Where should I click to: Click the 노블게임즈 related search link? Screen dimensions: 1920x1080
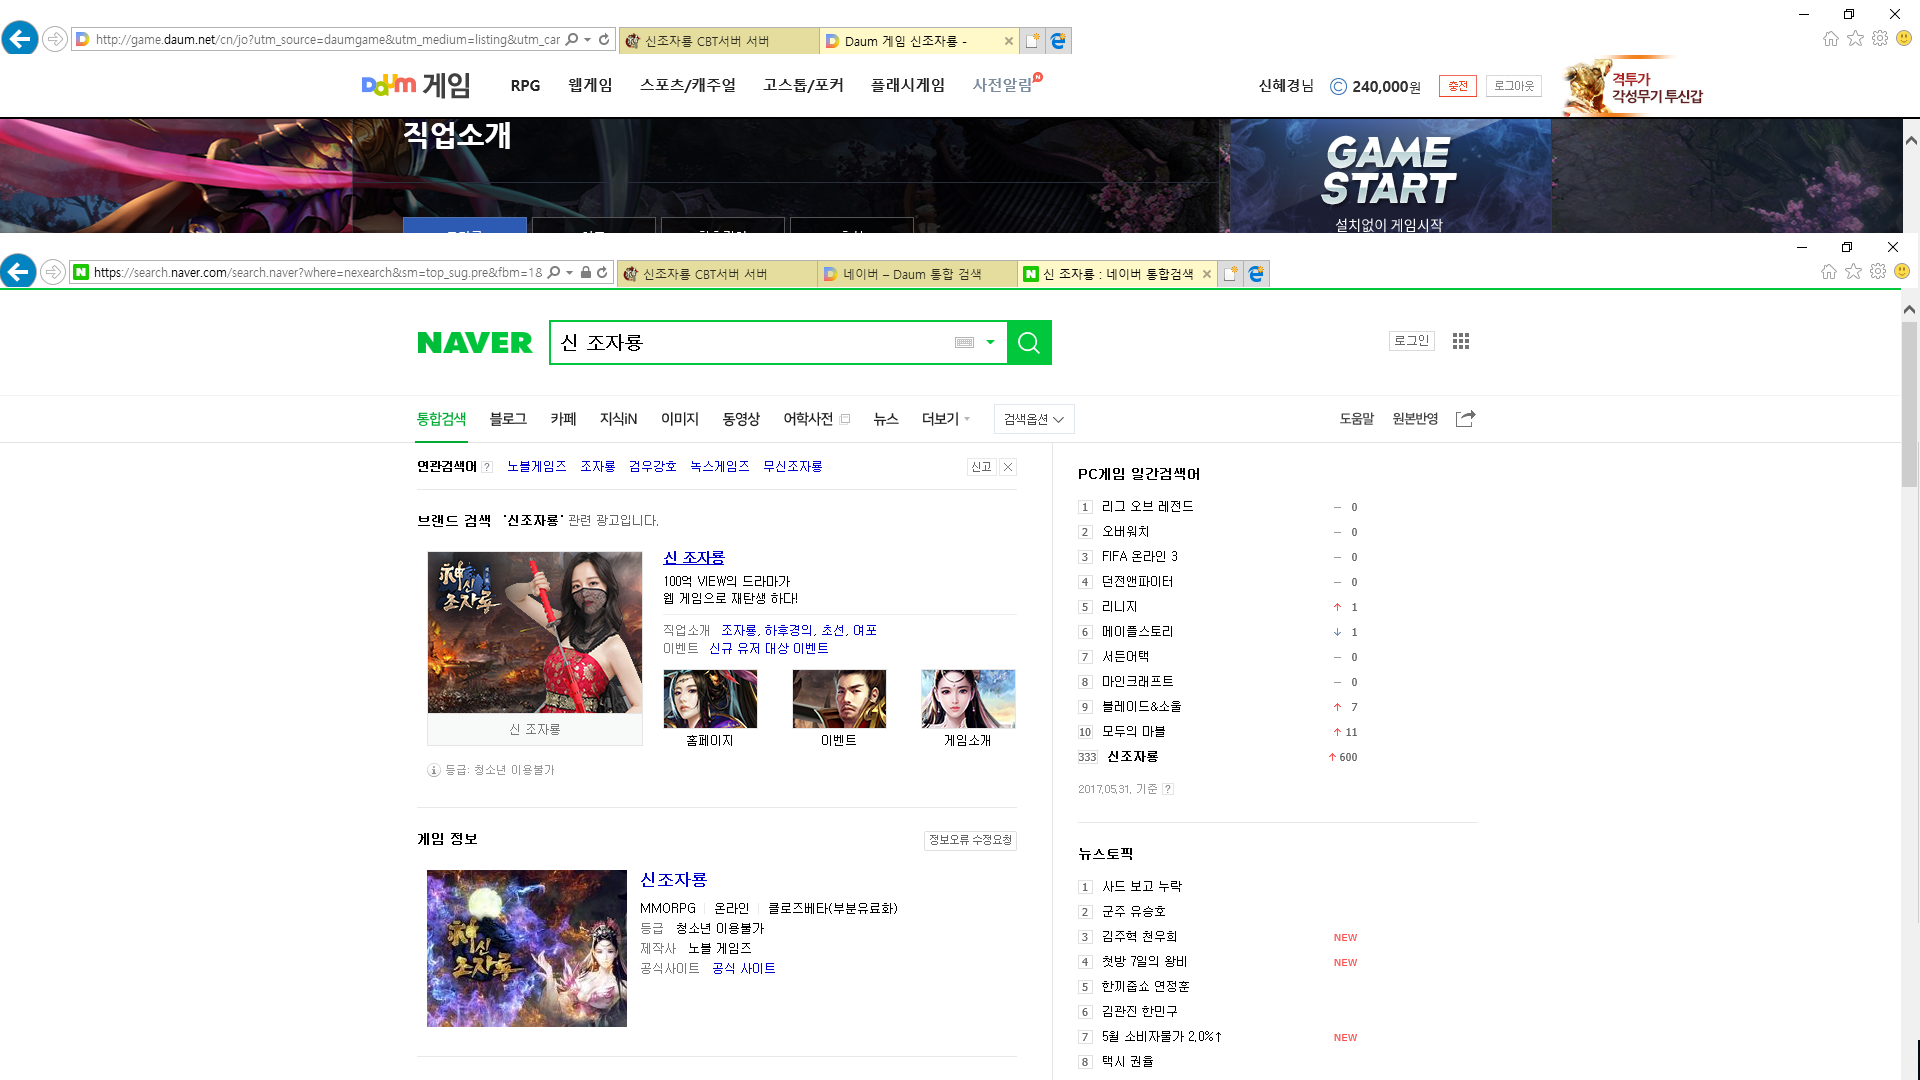coord(537,467)
